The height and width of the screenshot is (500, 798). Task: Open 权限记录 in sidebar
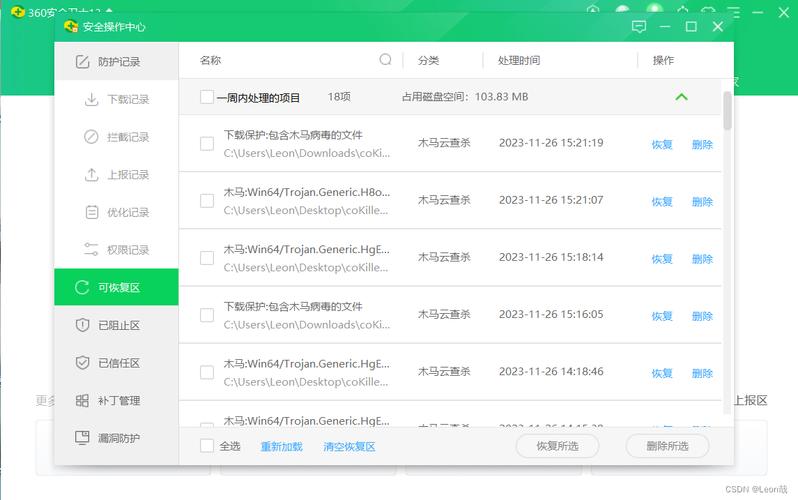point(116,250)
